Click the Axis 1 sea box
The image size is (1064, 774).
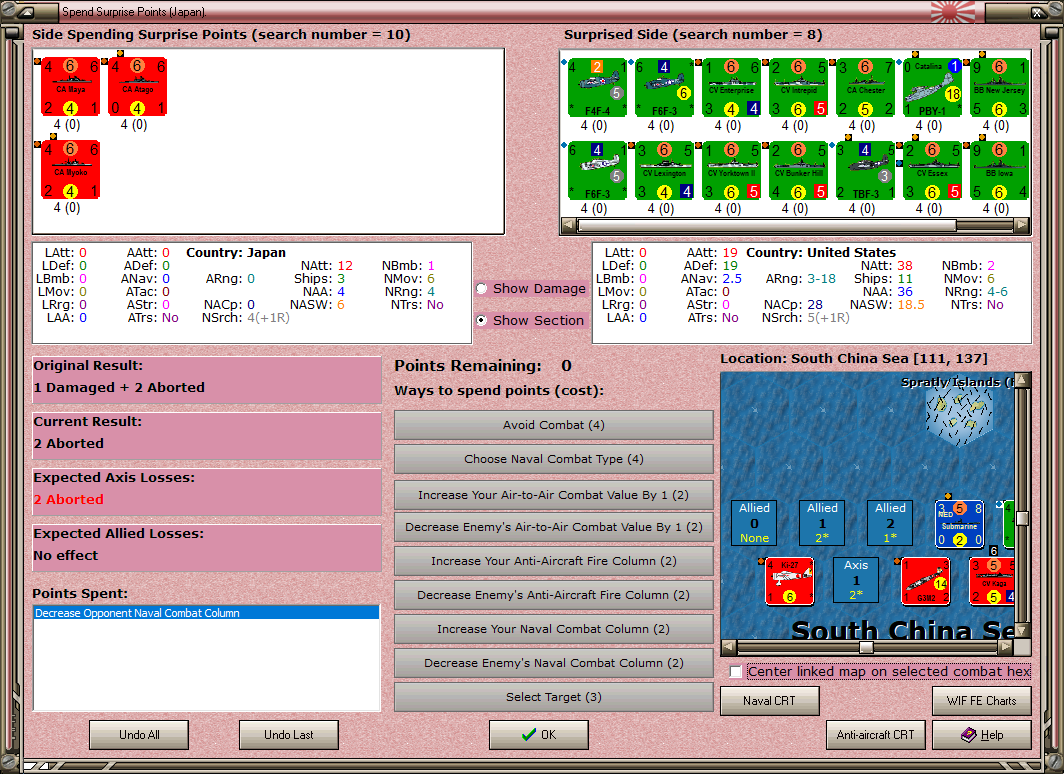[856, 580]
